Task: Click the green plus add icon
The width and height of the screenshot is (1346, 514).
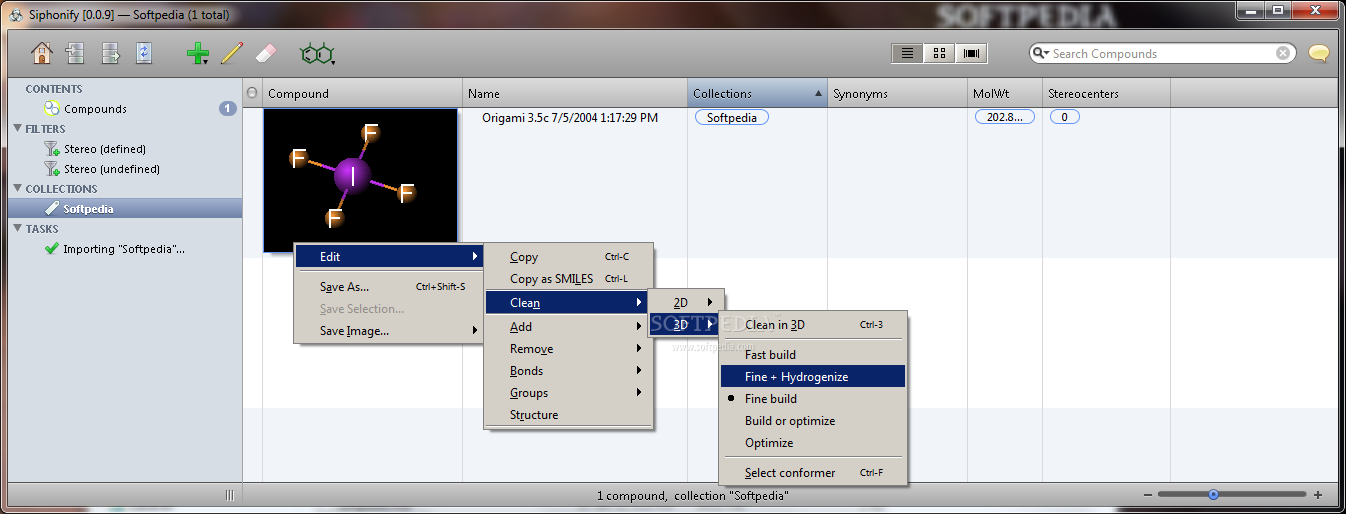Action: point(198,53)
